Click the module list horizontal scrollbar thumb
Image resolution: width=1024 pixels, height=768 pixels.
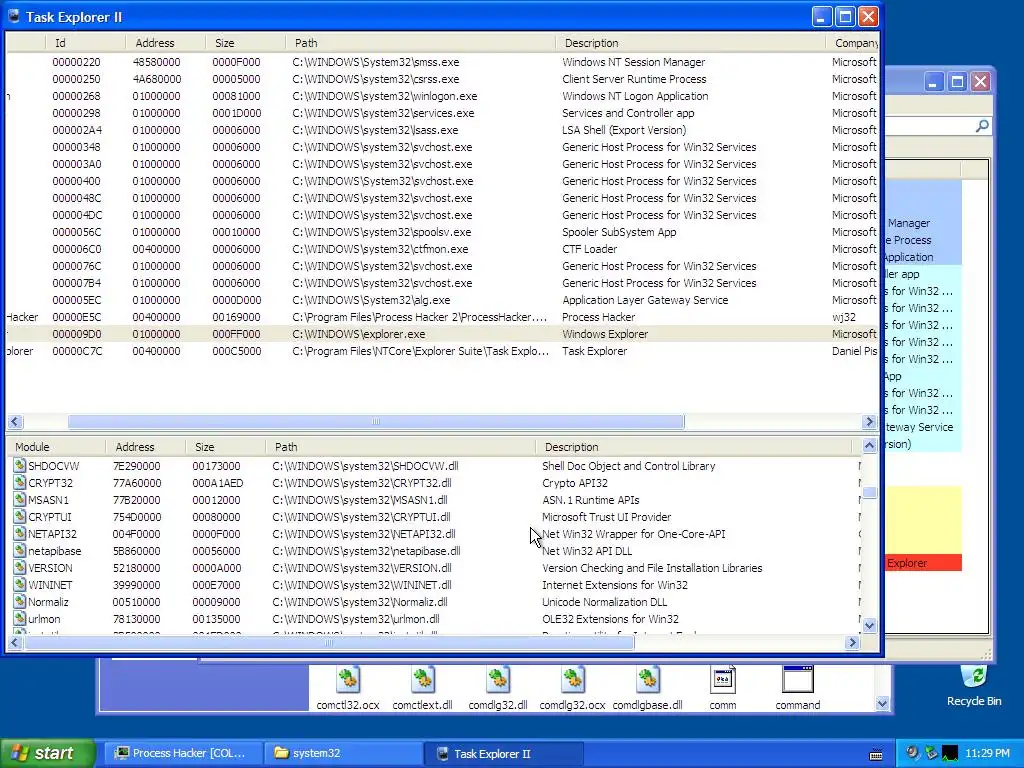tap(328, 643)
